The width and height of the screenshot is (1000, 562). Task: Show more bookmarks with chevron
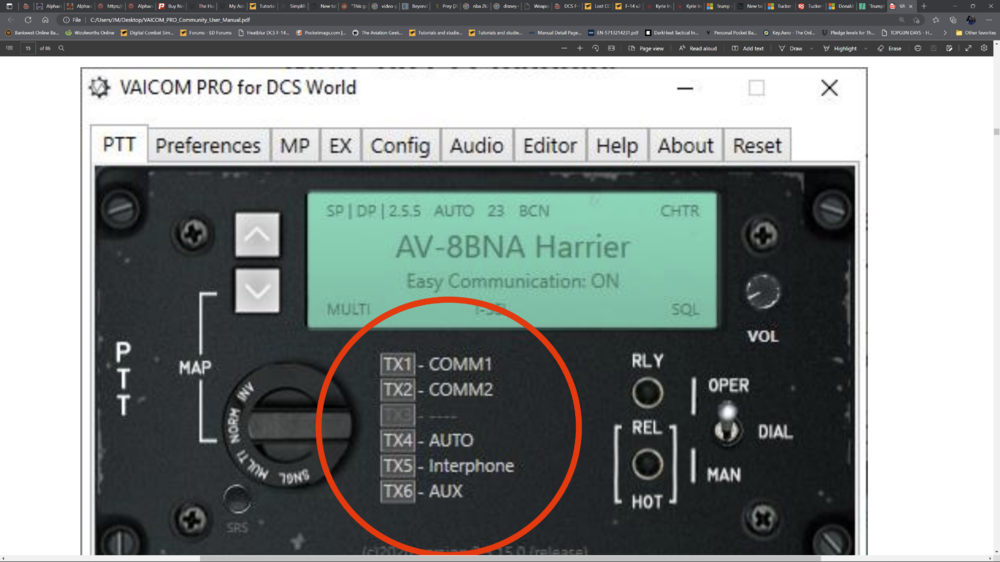pos(945,33)
